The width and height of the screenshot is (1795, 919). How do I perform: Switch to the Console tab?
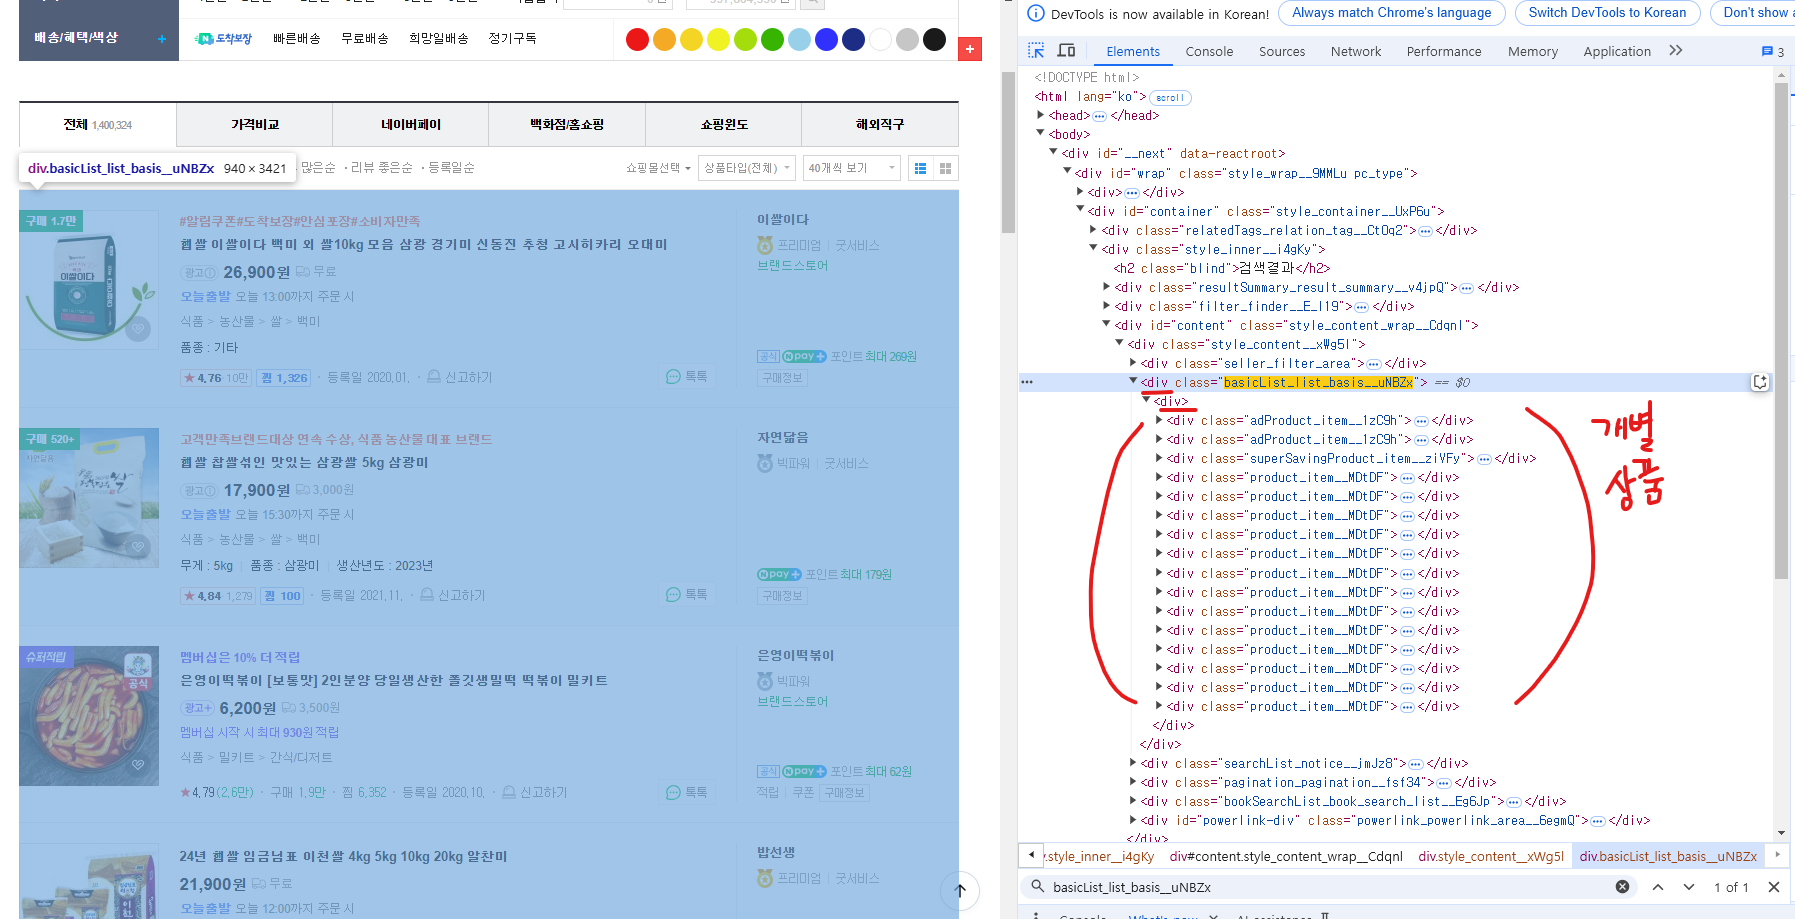[x=1209, y=51]
